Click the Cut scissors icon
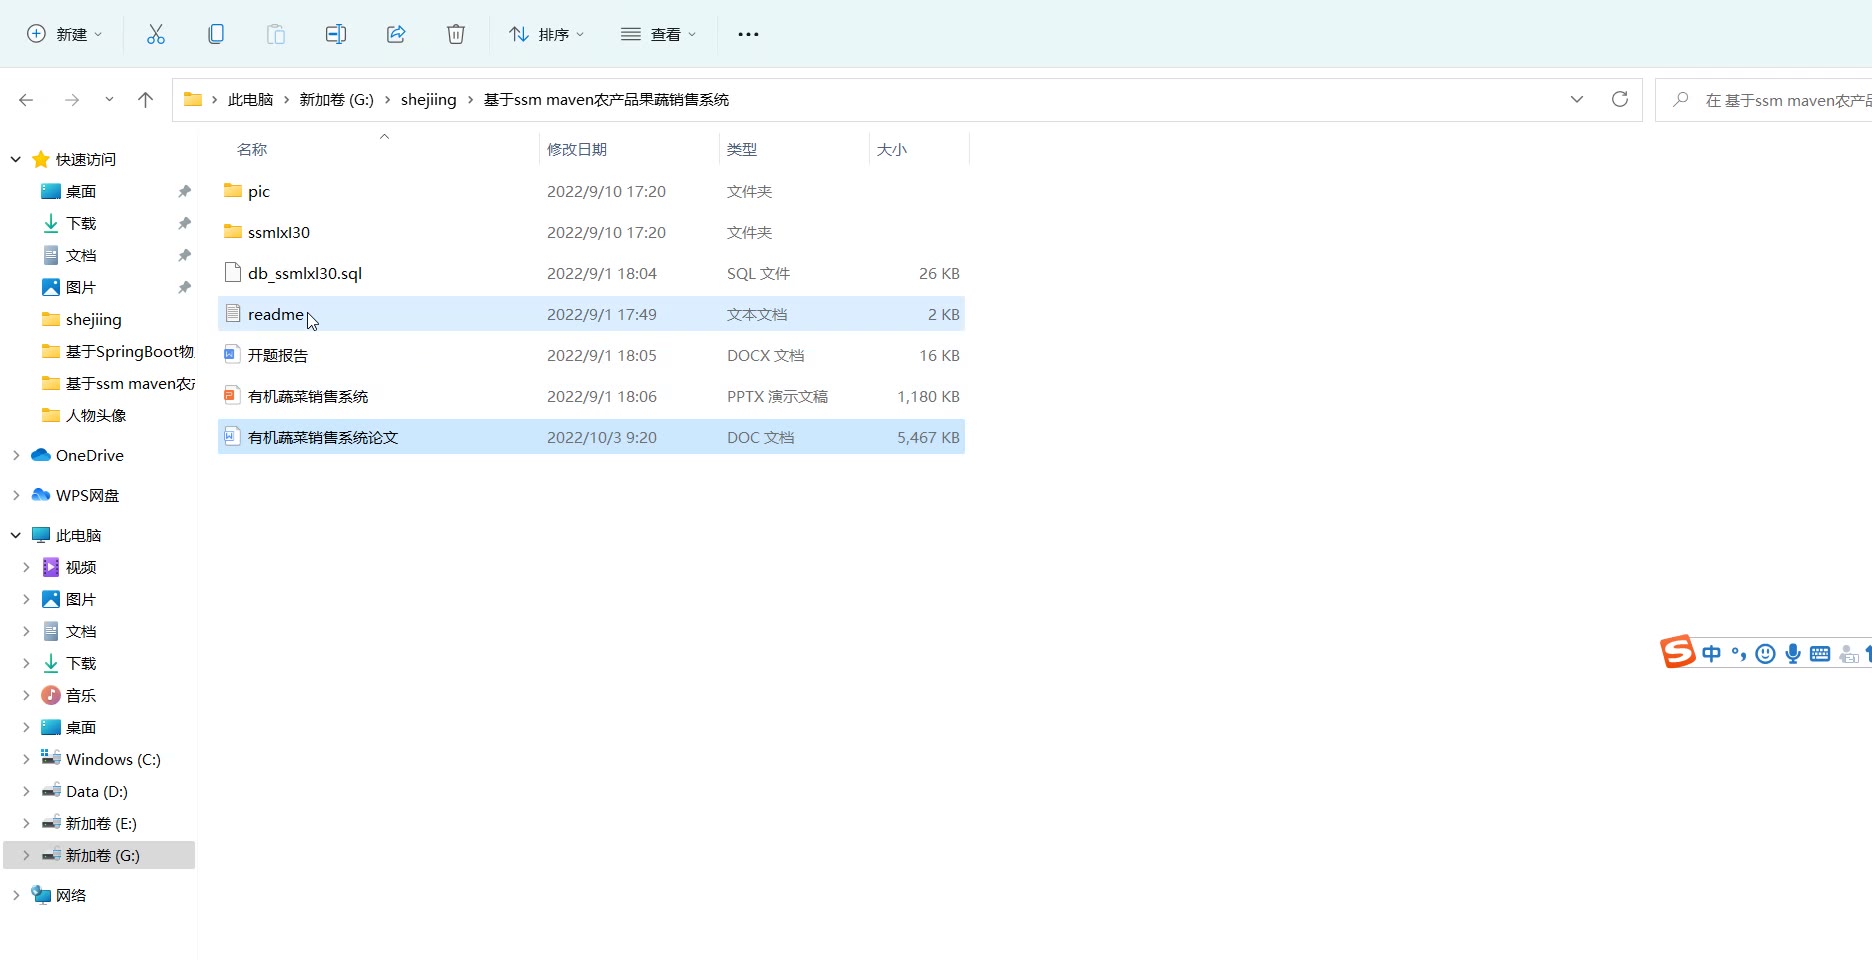The height and width of the screenshot is (960, 1872). [x=155, y=34]
